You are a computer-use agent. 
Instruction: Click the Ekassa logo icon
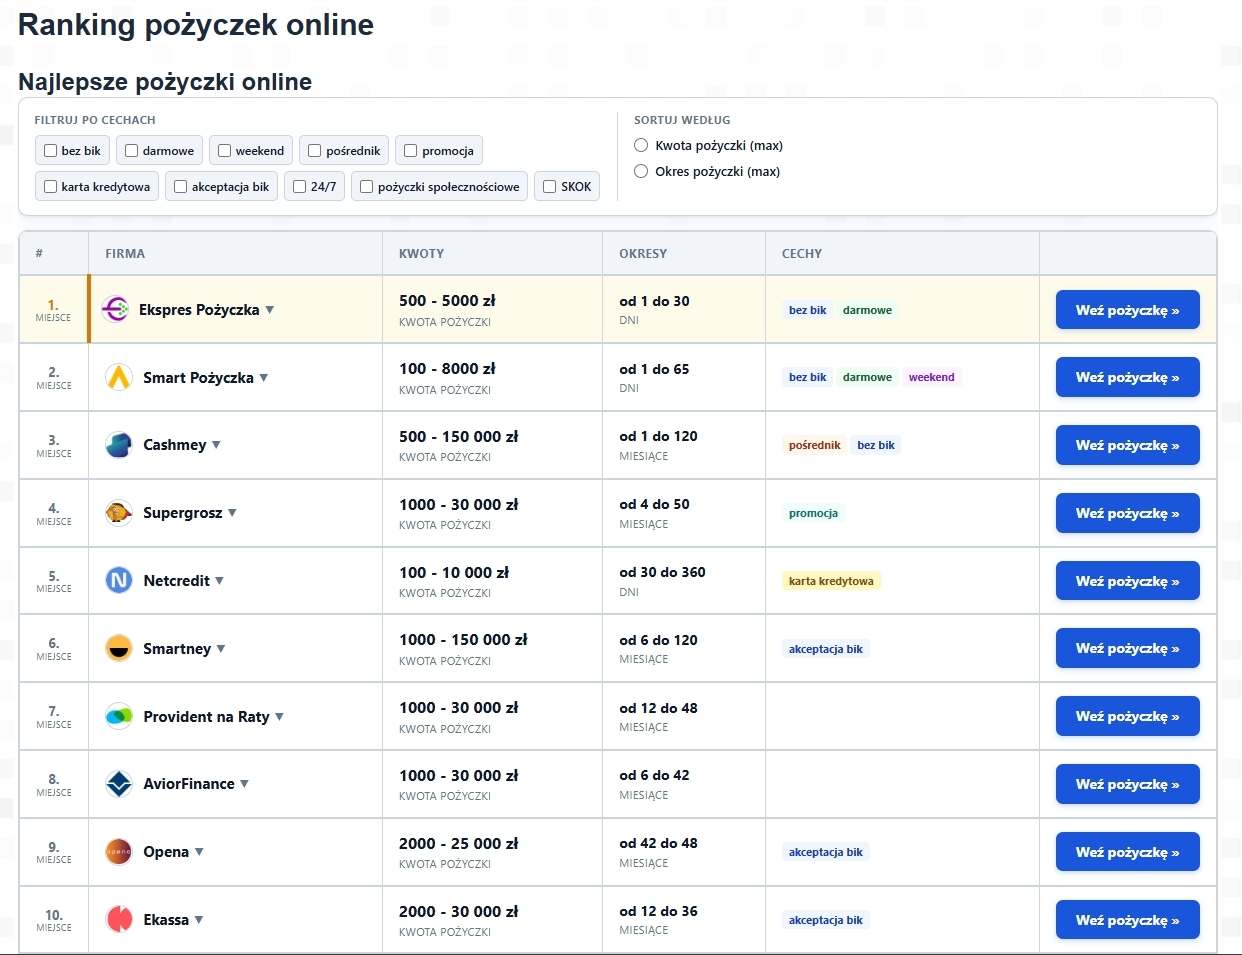click(119, 920)
